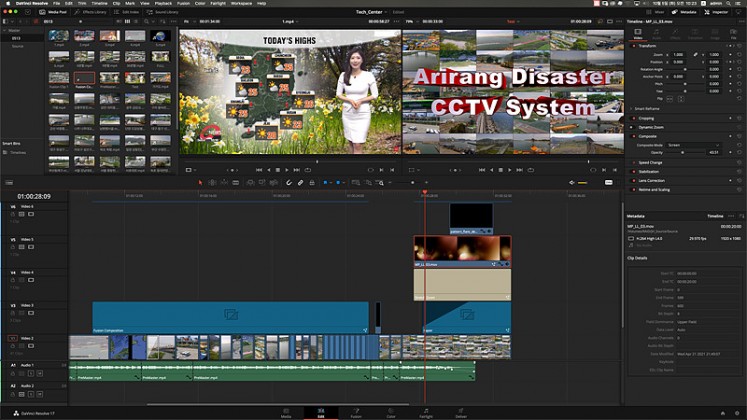Image resolution: width=747 pixels, height=420 pixels.
Task: Click the Flip vertical button
Action: coord(680,99)
